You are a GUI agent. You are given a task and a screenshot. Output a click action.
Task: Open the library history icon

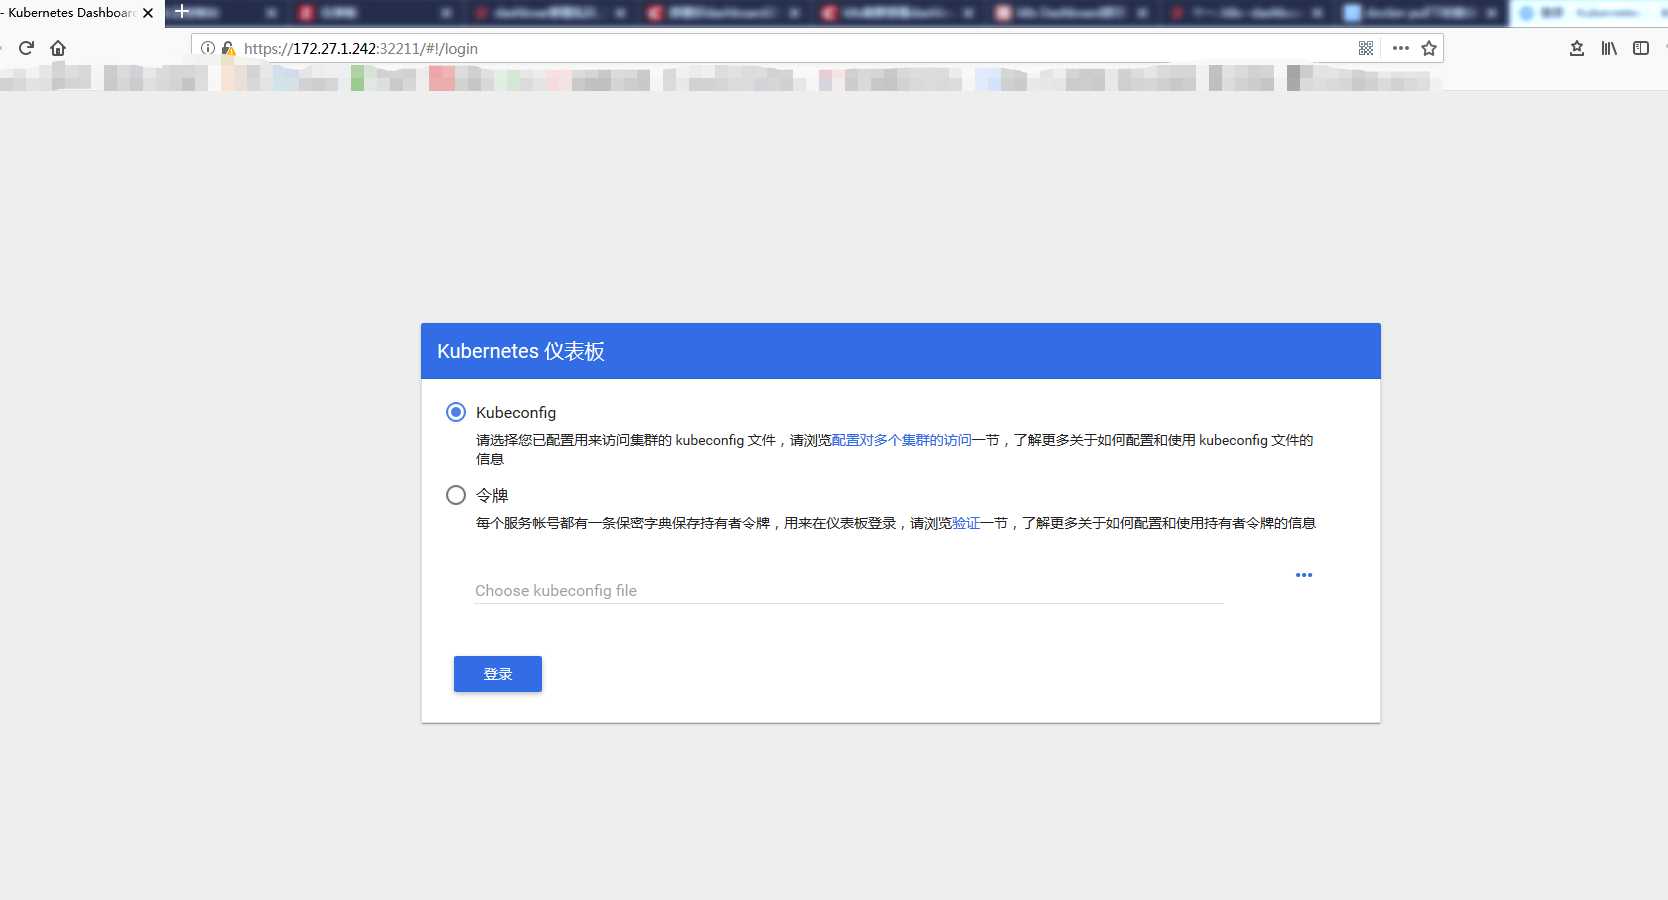1609,48
